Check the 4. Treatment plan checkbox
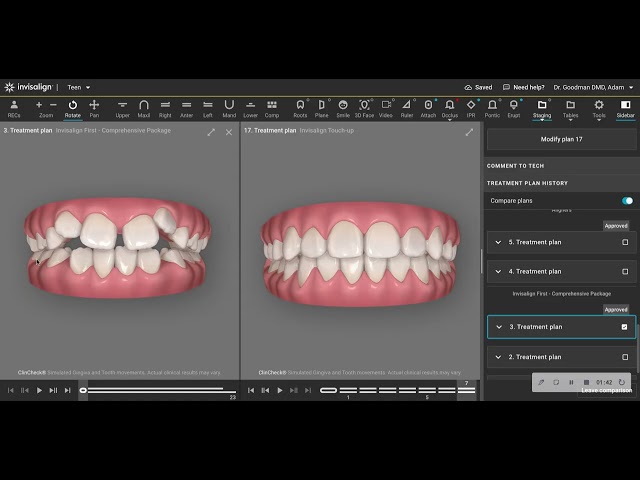 pos(625,271)
